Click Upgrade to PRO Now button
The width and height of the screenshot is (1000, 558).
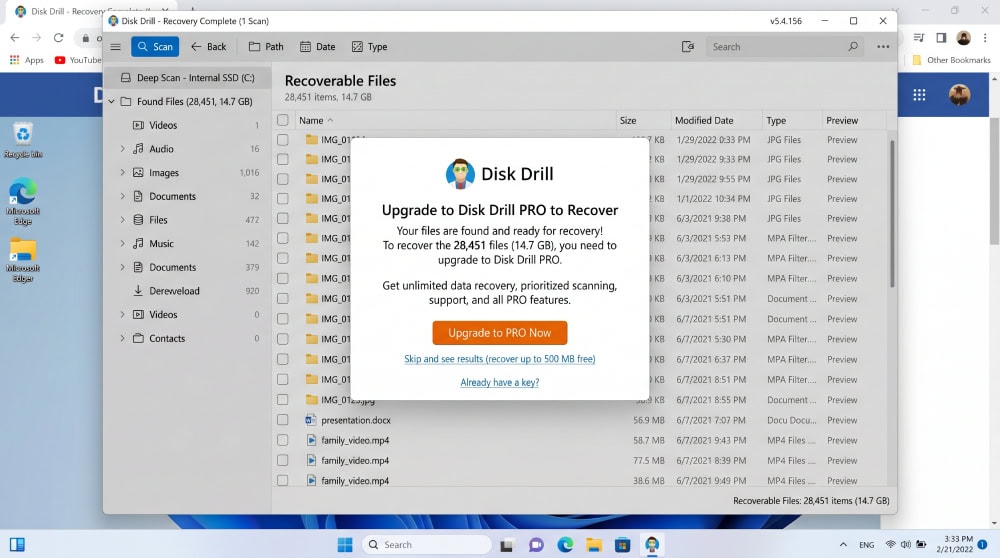499,333
